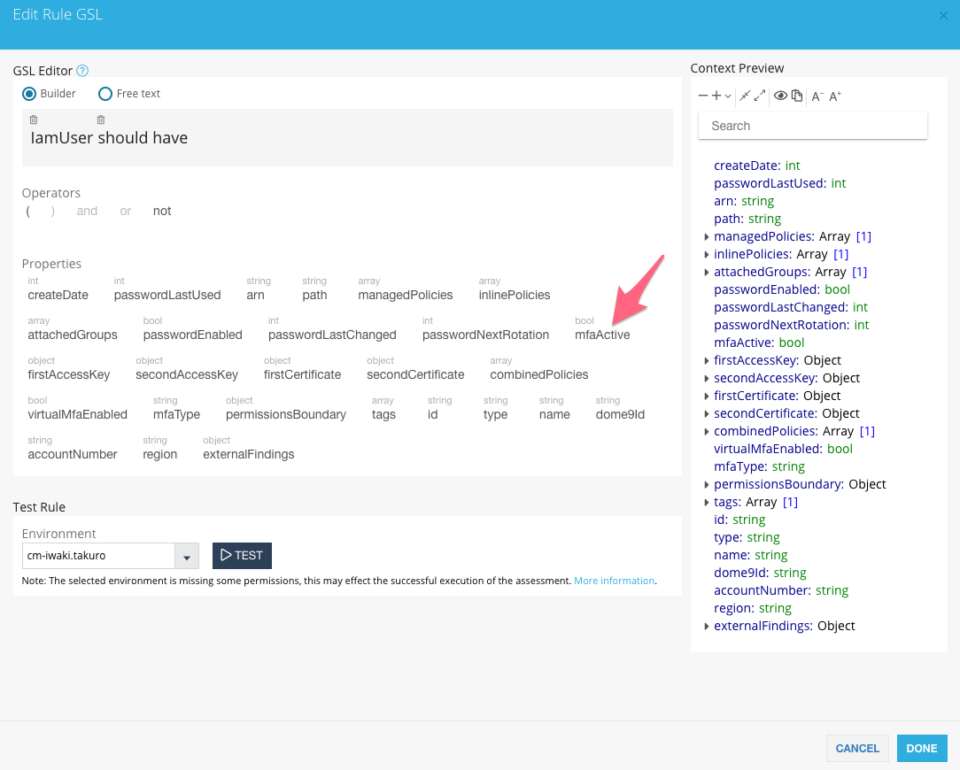Add passwordLastChanged property in Properties list
Viewport: 960px width, 770px height.
(332, 335)
